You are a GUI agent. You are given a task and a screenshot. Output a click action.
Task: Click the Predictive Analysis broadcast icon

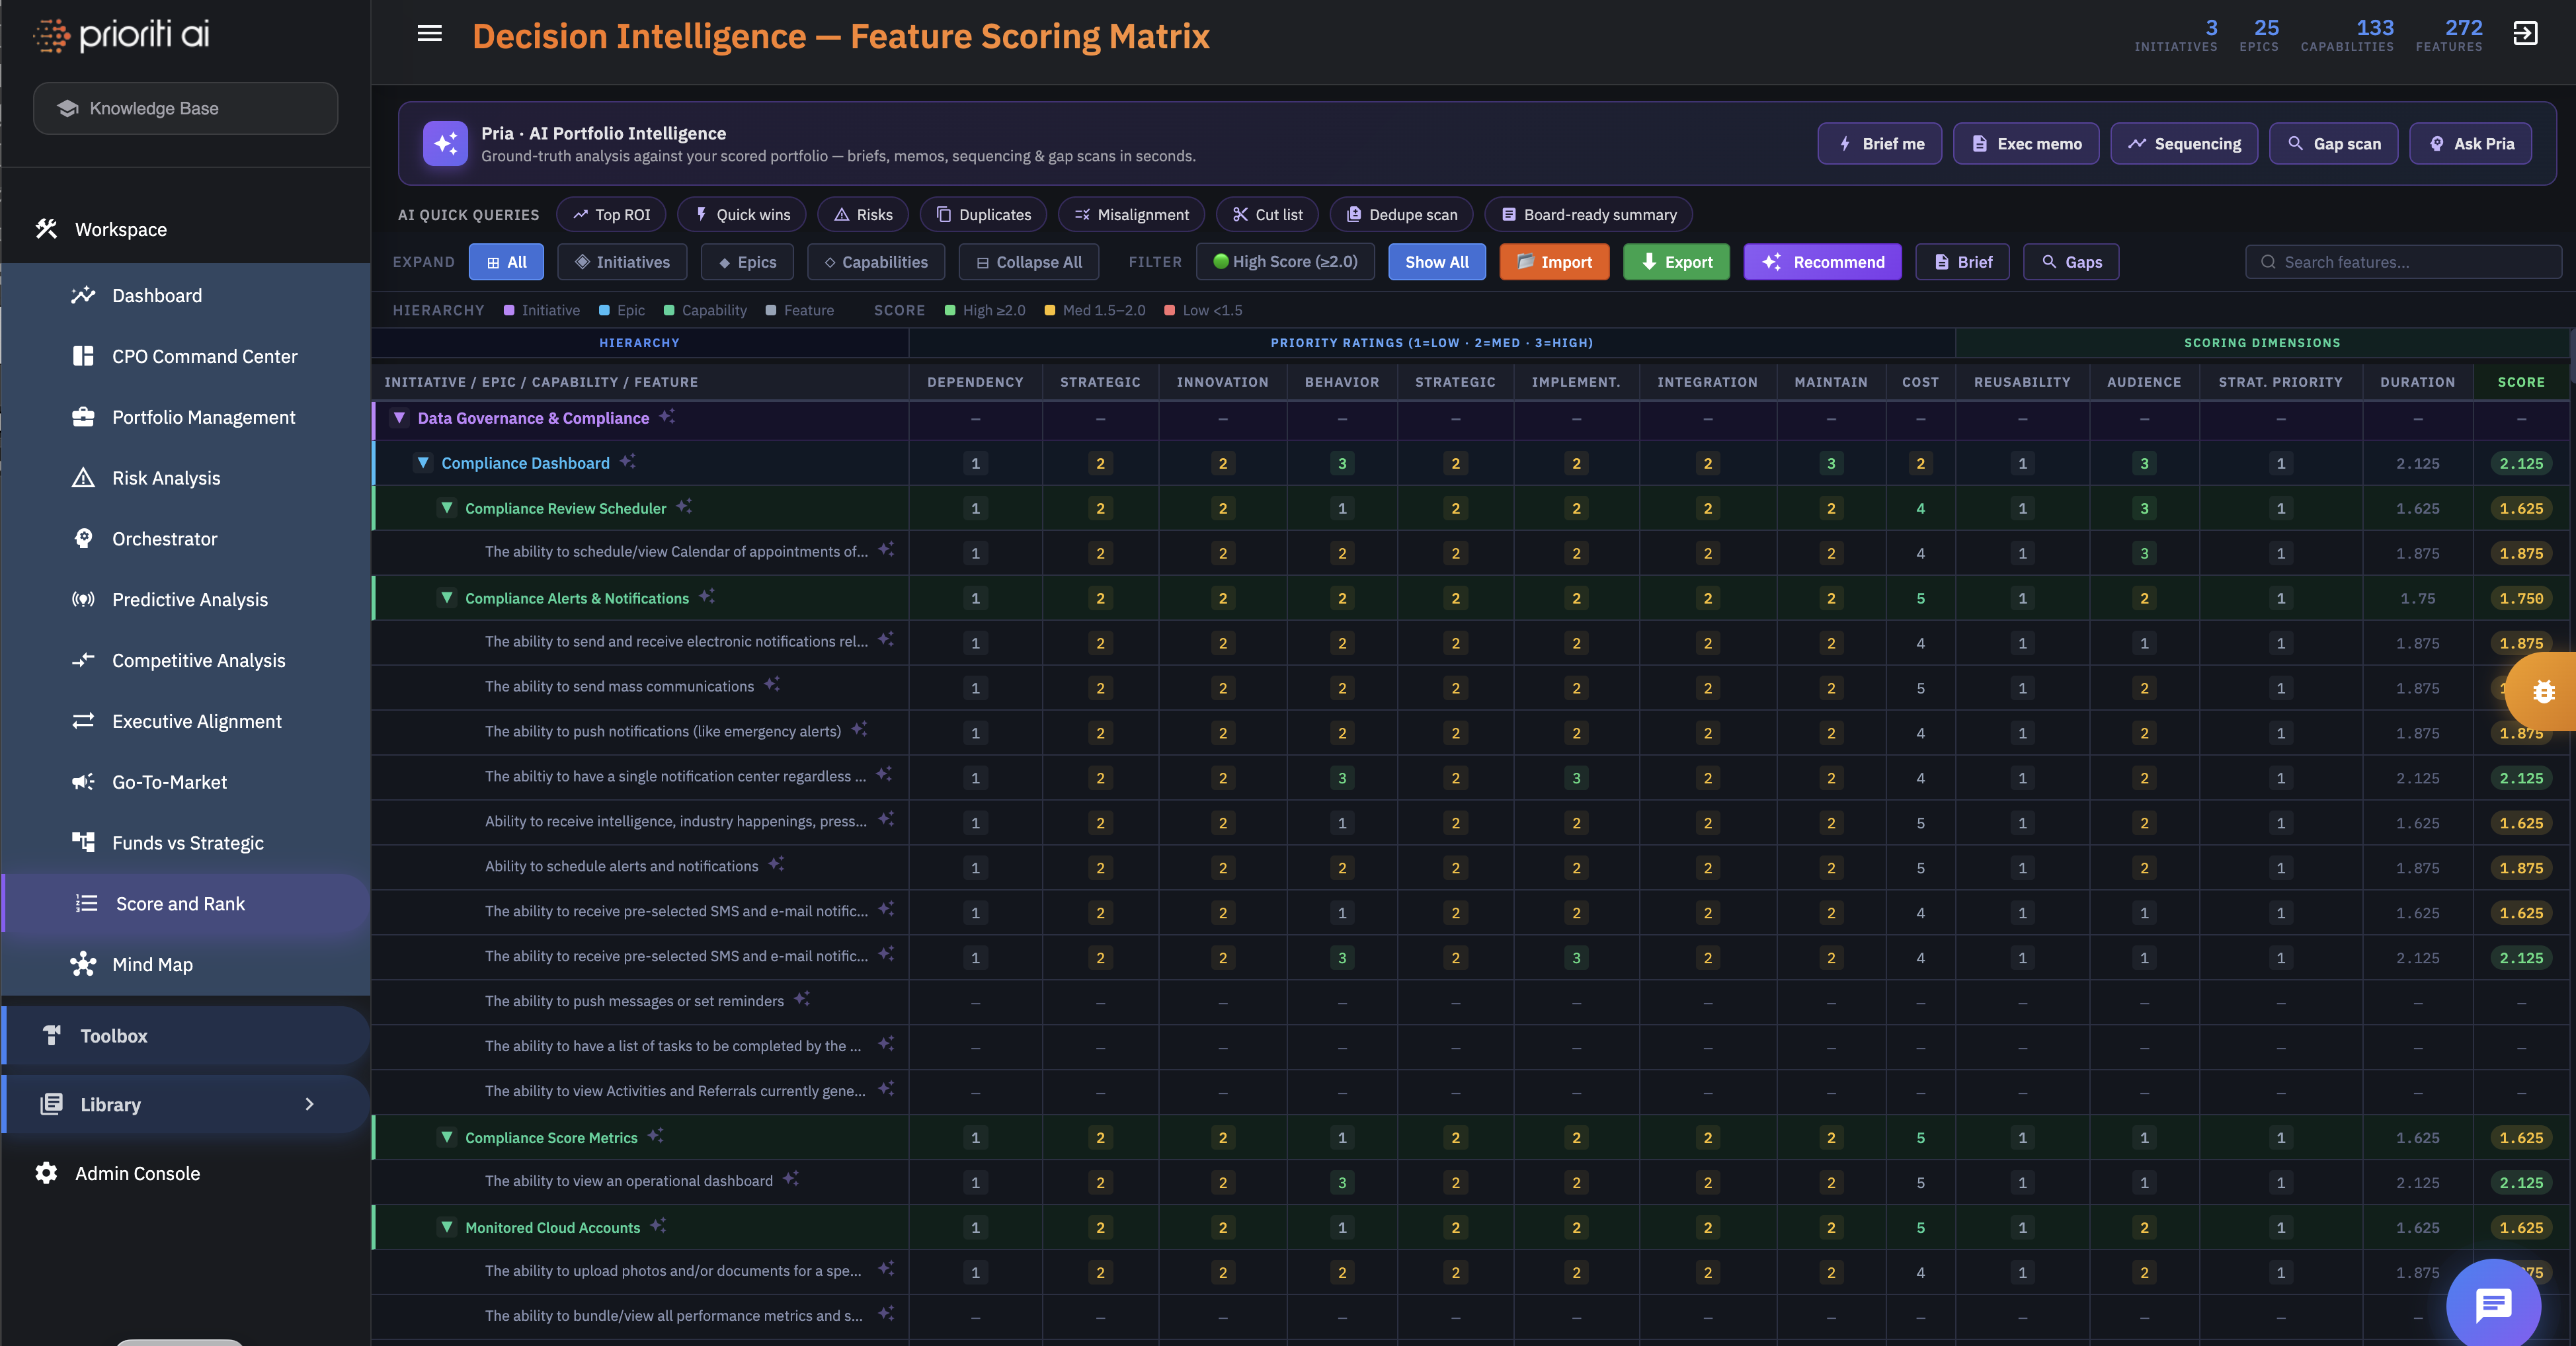[x=83, y=599]
